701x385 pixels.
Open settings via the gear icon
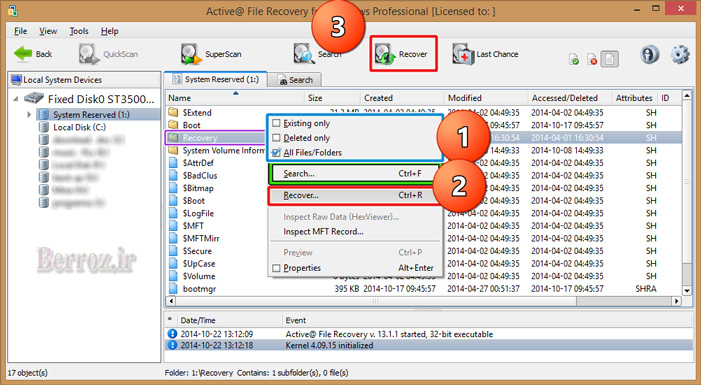pos(680,55)
